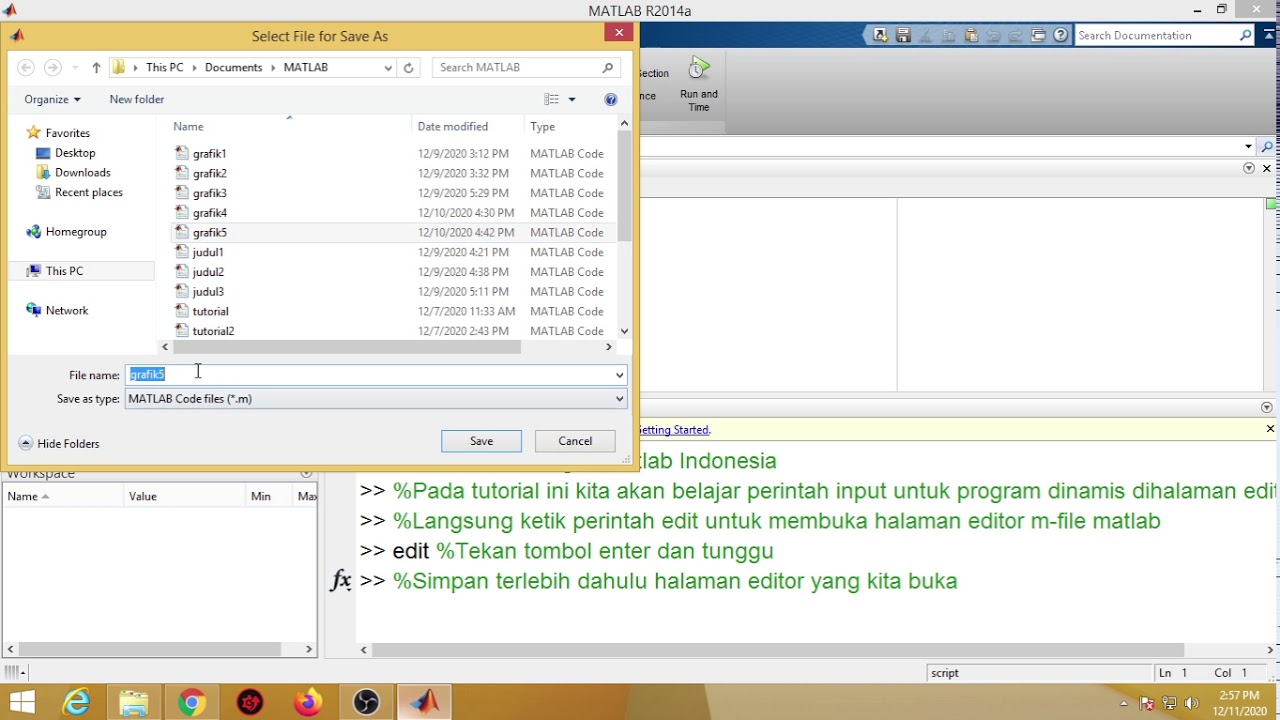Click the Back arrow in the save dialog

click(26, 67)
